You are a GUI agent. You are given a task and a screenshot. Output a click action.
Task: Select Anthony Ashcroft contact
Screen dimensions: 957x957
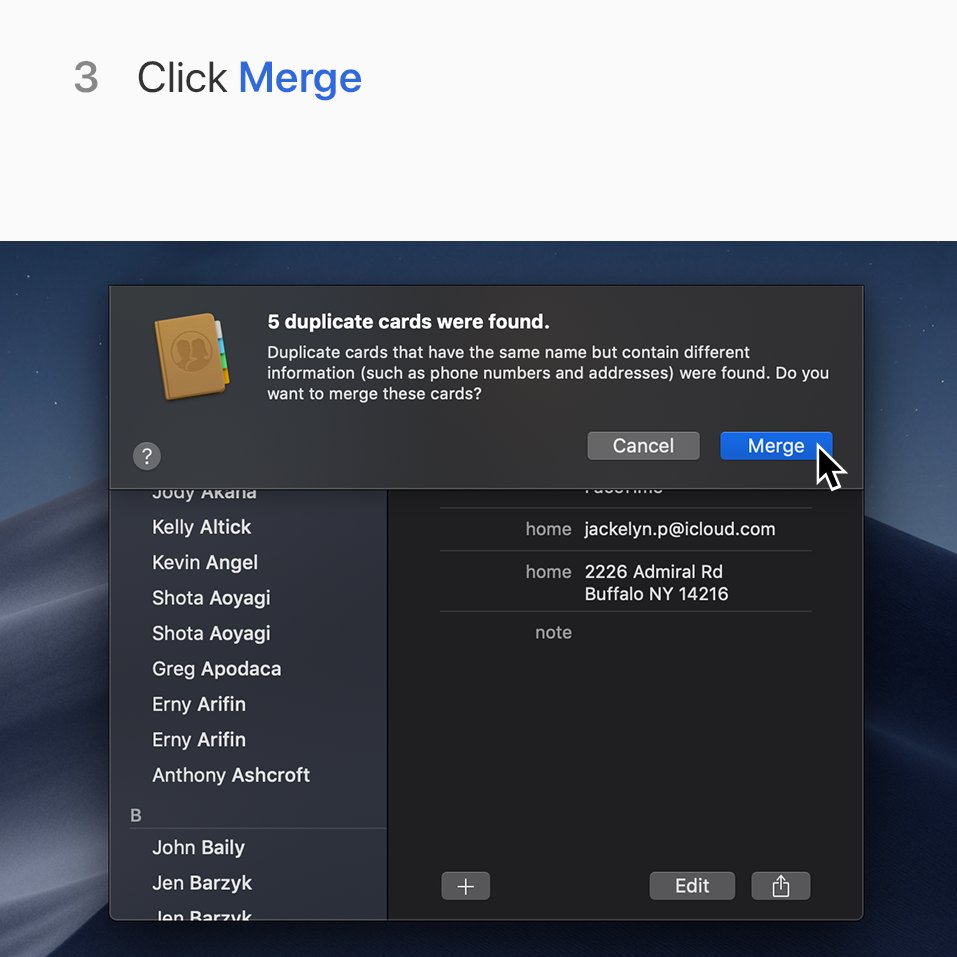coord(231,775)
